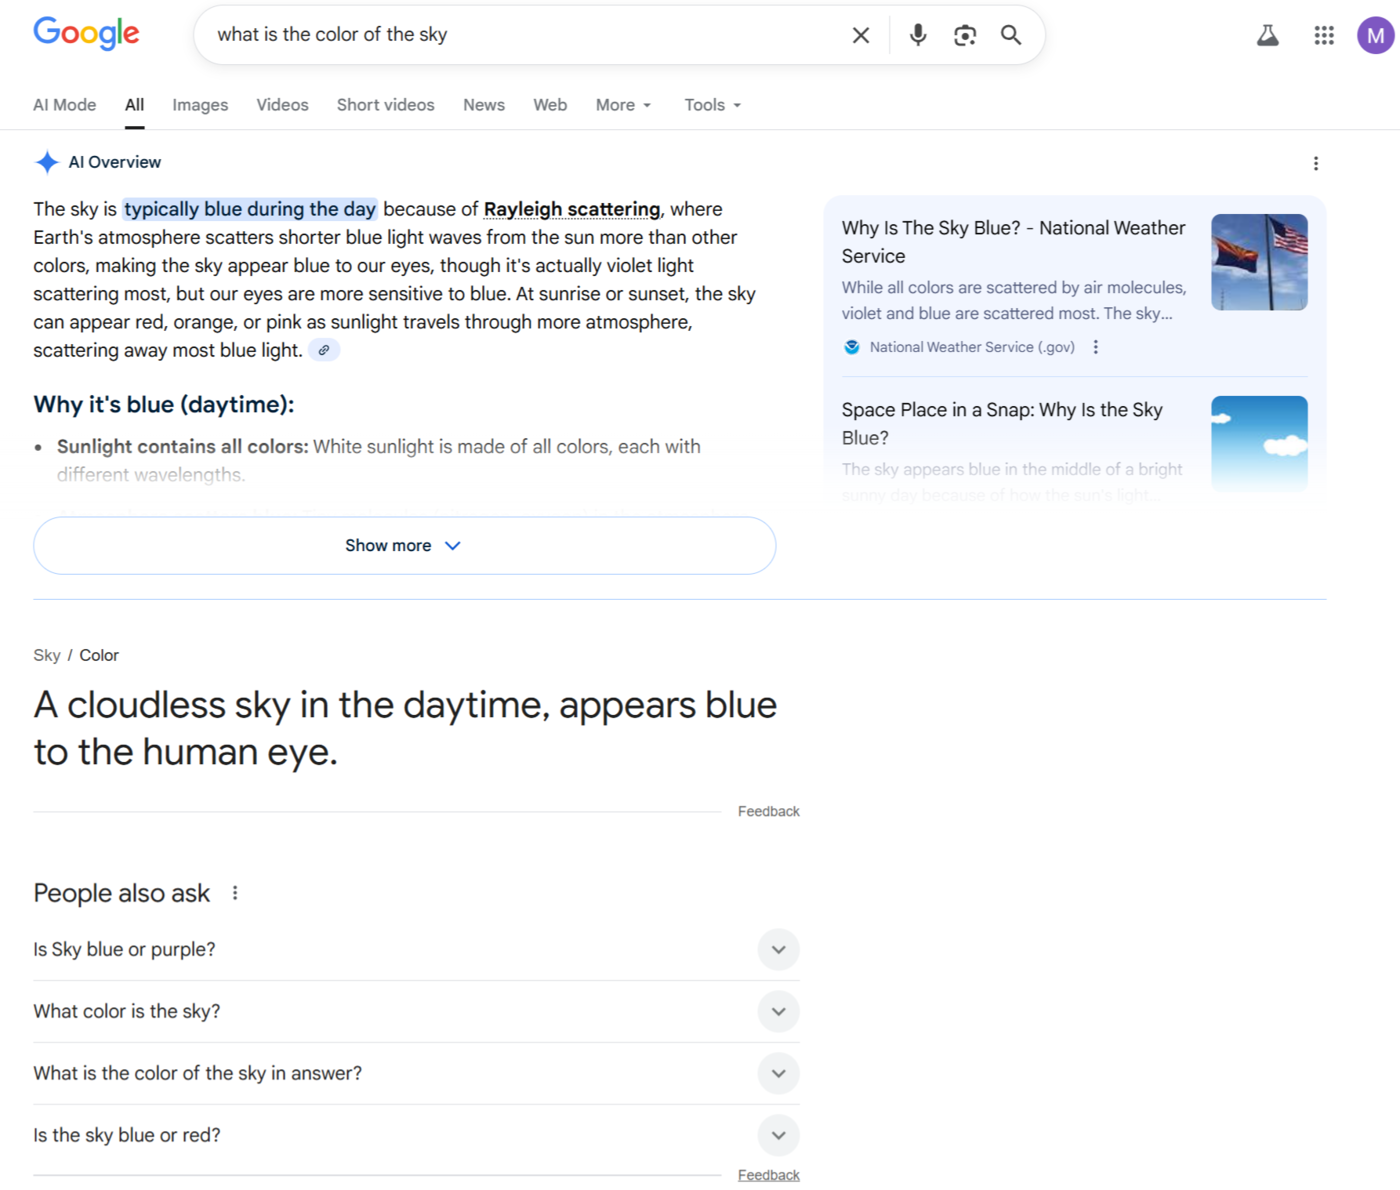The height and width of the screenshot is (1190, 1400).
Task: Expand "What color is the sky?" question
Action: (778, 1012)
